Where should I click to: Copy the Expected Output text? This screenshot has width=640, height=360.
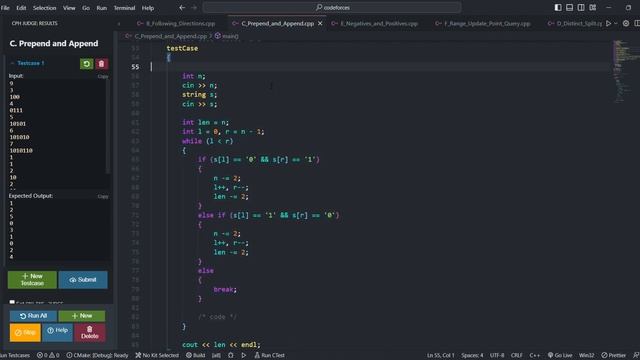(x=103, y=196)
